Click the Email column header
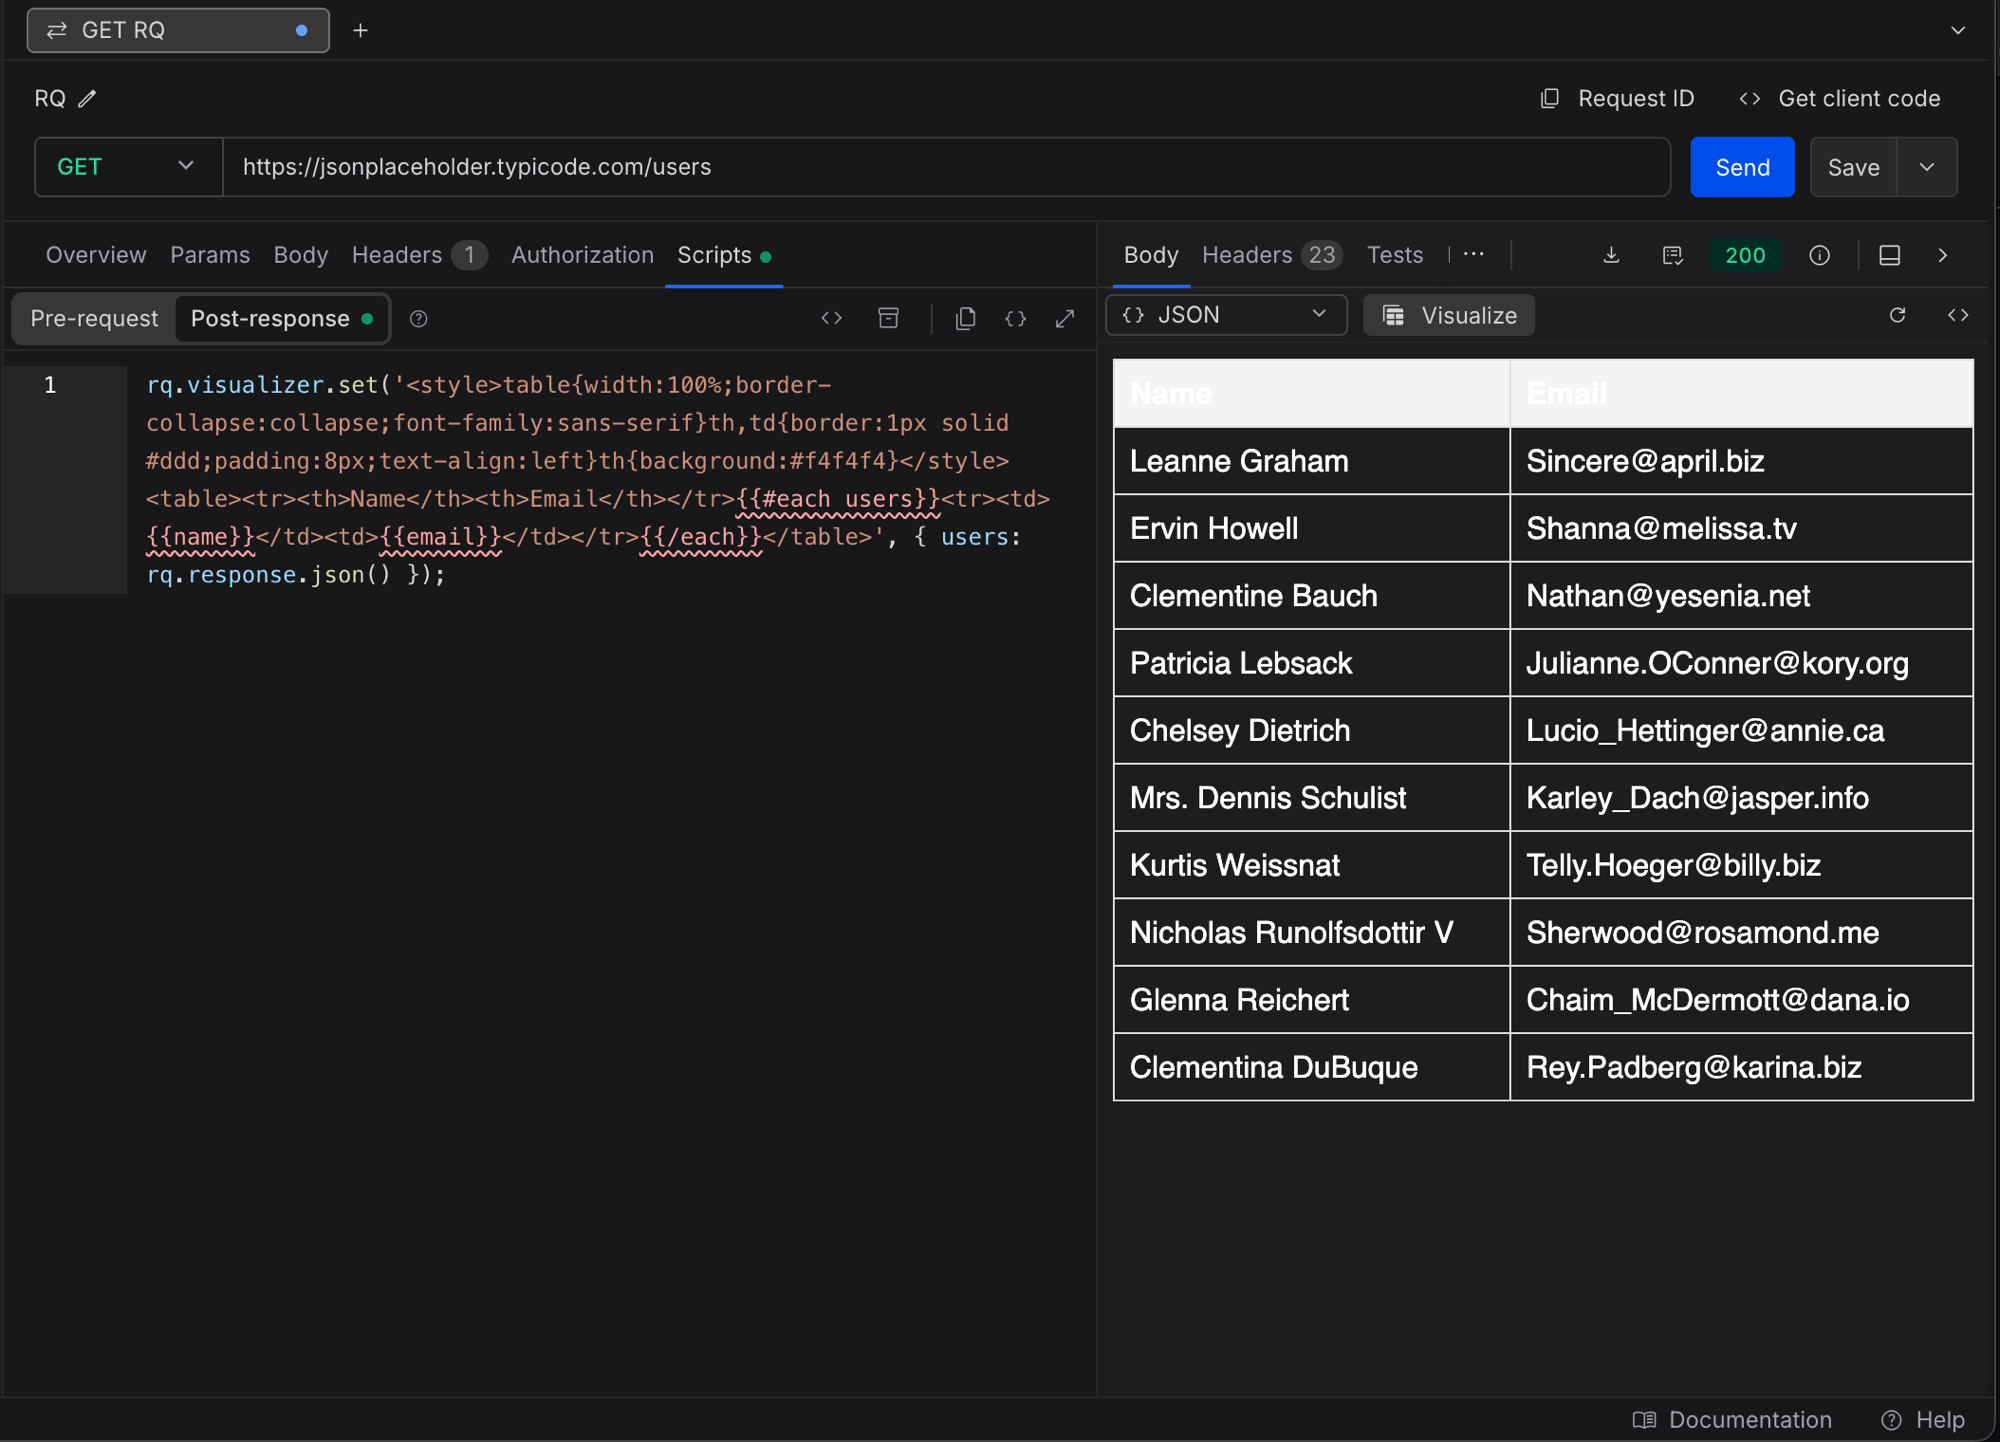 tap(1741, 394)
